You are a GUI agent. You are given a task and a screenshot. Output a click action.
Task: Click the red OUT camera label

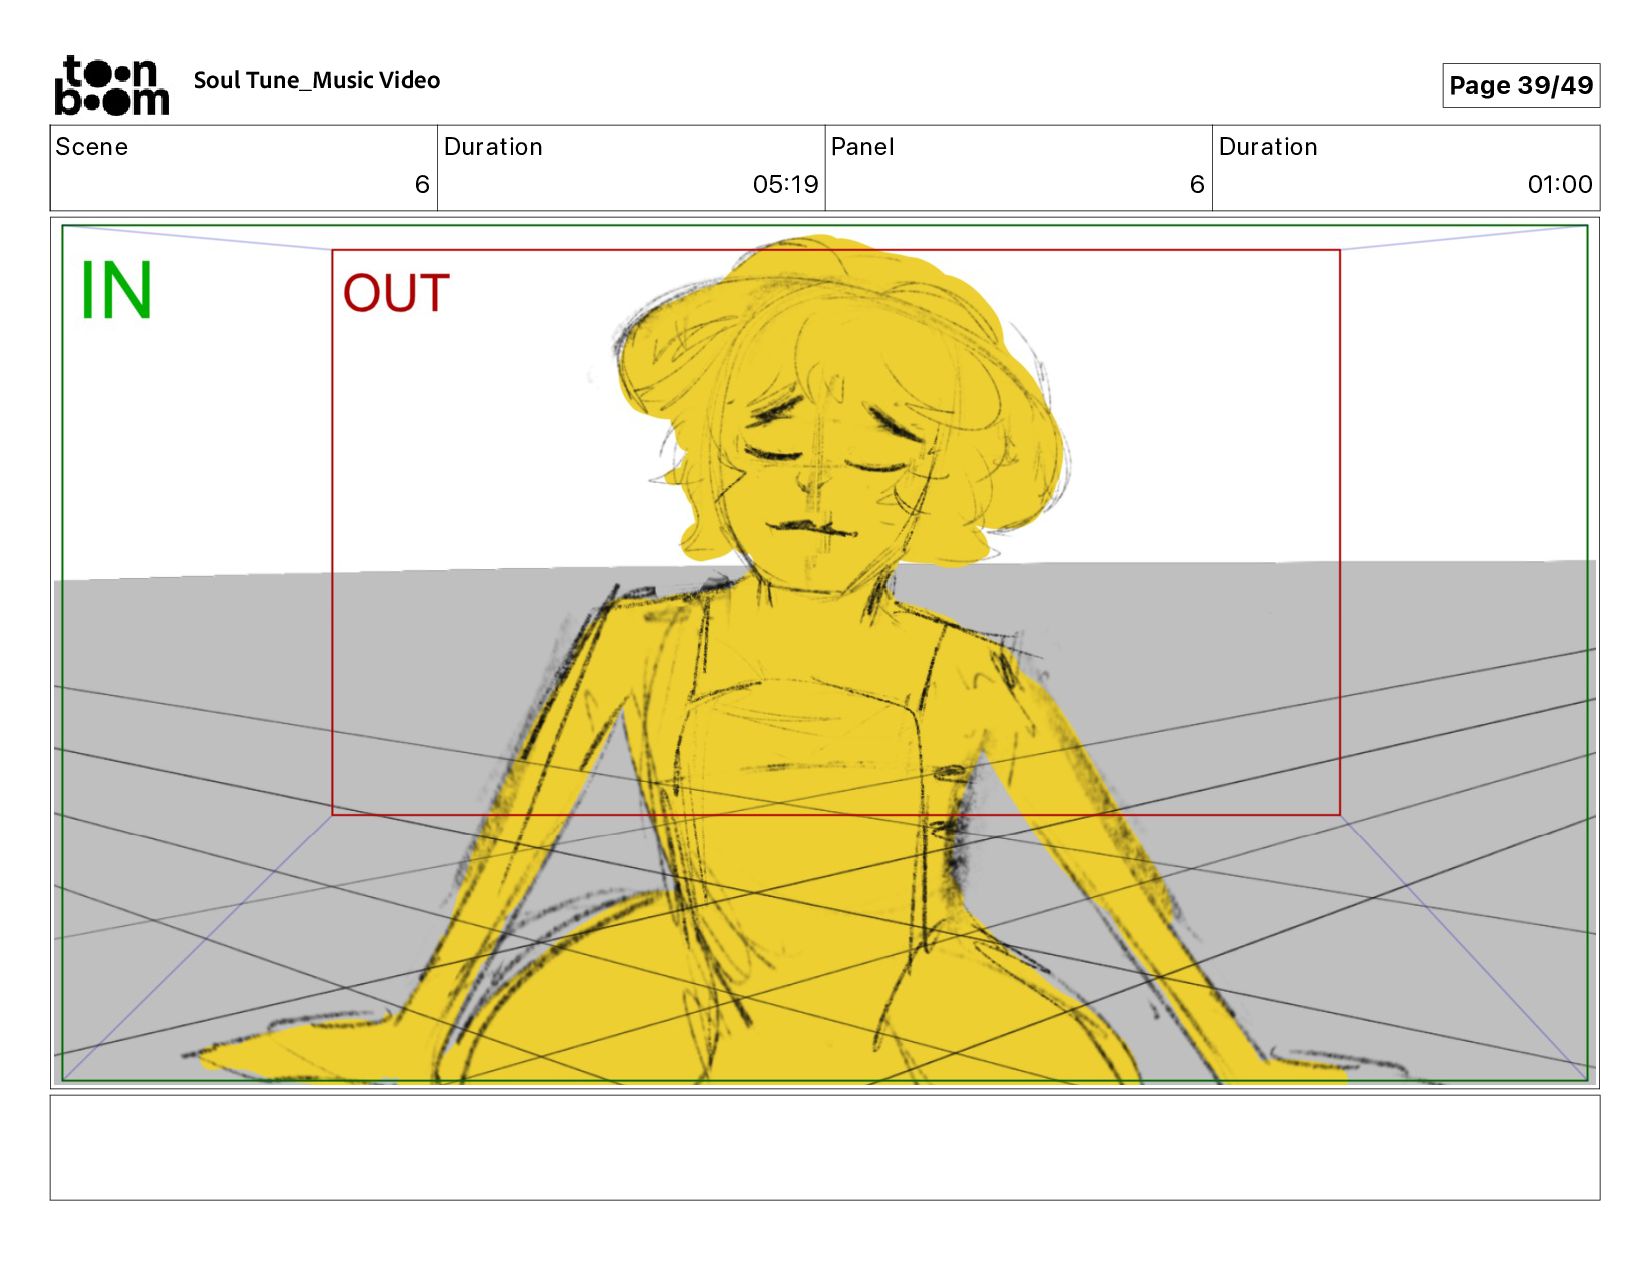click(396, 294)
